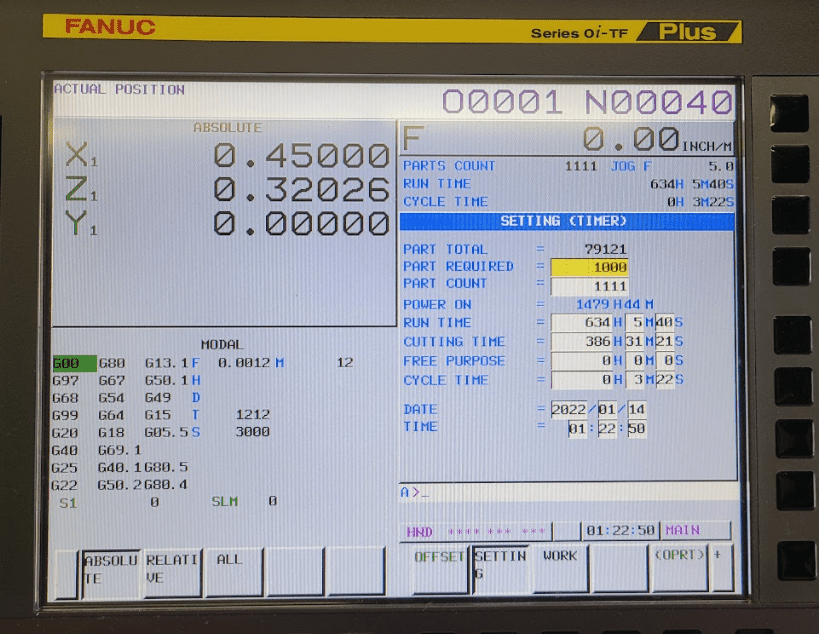Image resolution: width=819 pixels, height=634 pixels.
Task: Click the PART TOTAL value 79121
Action: coord(605,249)
